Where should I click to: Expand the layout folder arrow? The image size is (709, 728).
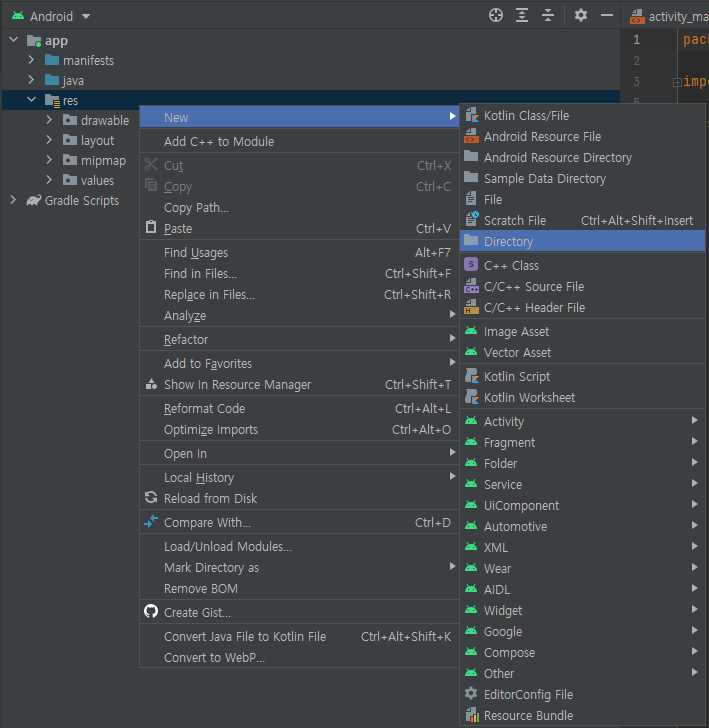[49, 140]
